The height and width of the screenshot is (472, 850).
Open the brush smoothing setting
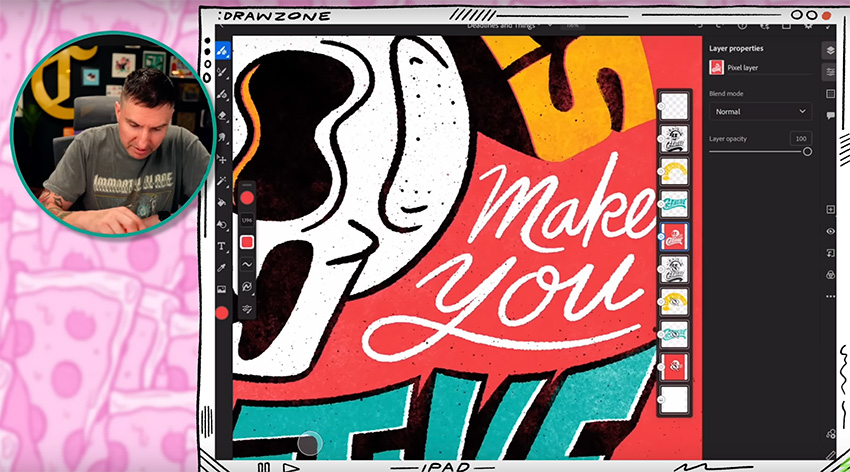(247, 264)
